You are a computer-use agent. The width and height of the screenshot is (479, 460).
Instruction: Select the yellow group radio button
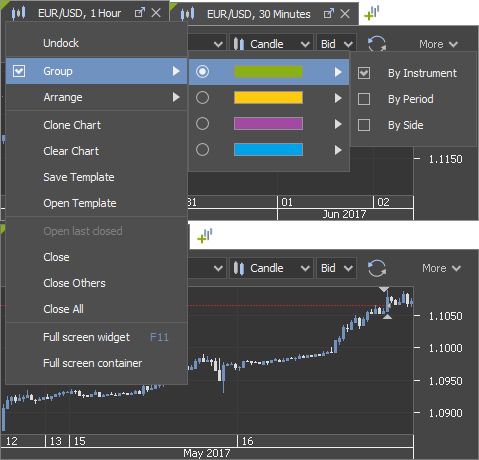pyautogui.click(x=202, y=98)
